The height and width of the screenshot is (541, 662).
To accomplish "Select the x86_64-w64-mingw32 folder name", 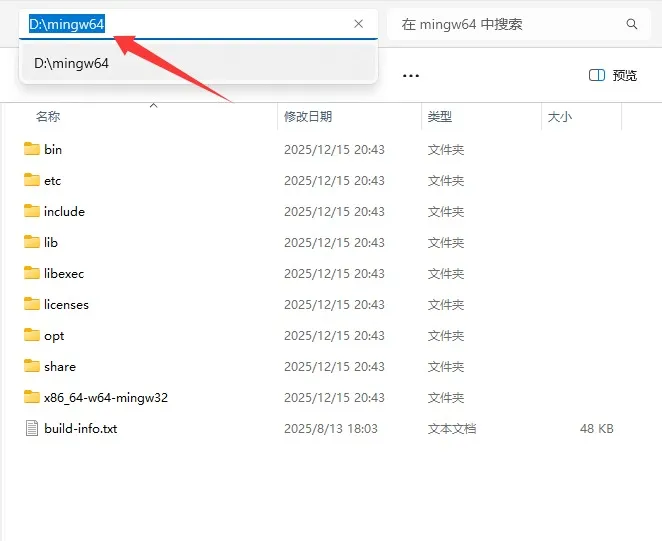I will [x=106, y=398].
